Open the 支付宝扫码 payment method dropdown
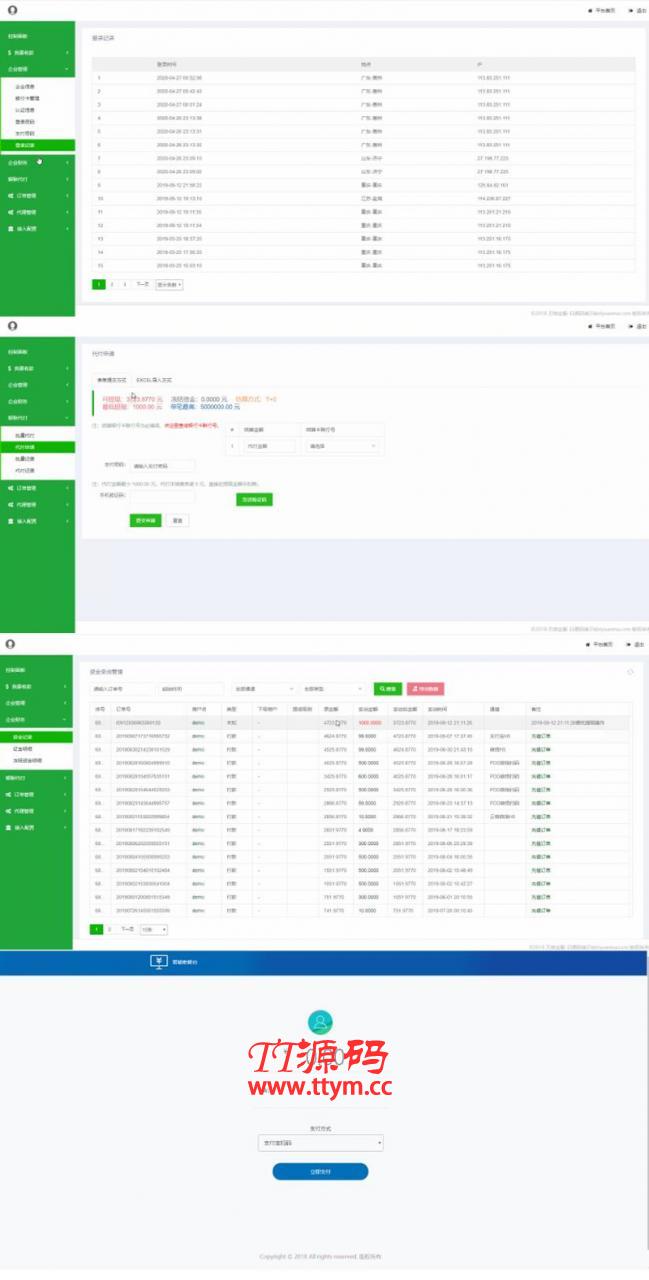 [320, 1143]
